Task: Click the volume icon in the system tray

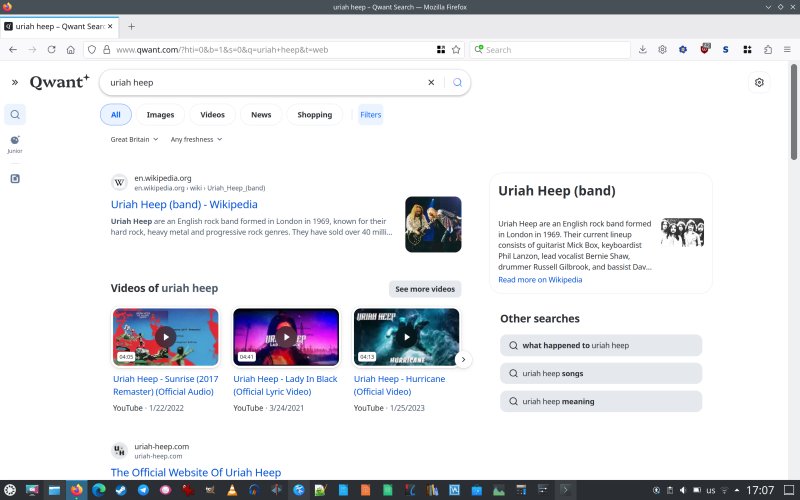Action: 683,490
